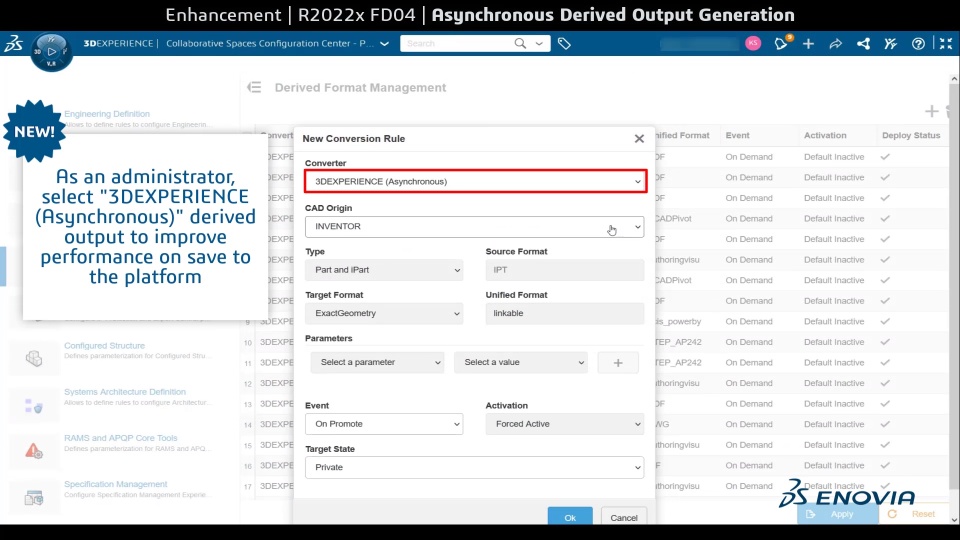Click the Cancel button
Screen dimensions: 960x540
(624, 517)
